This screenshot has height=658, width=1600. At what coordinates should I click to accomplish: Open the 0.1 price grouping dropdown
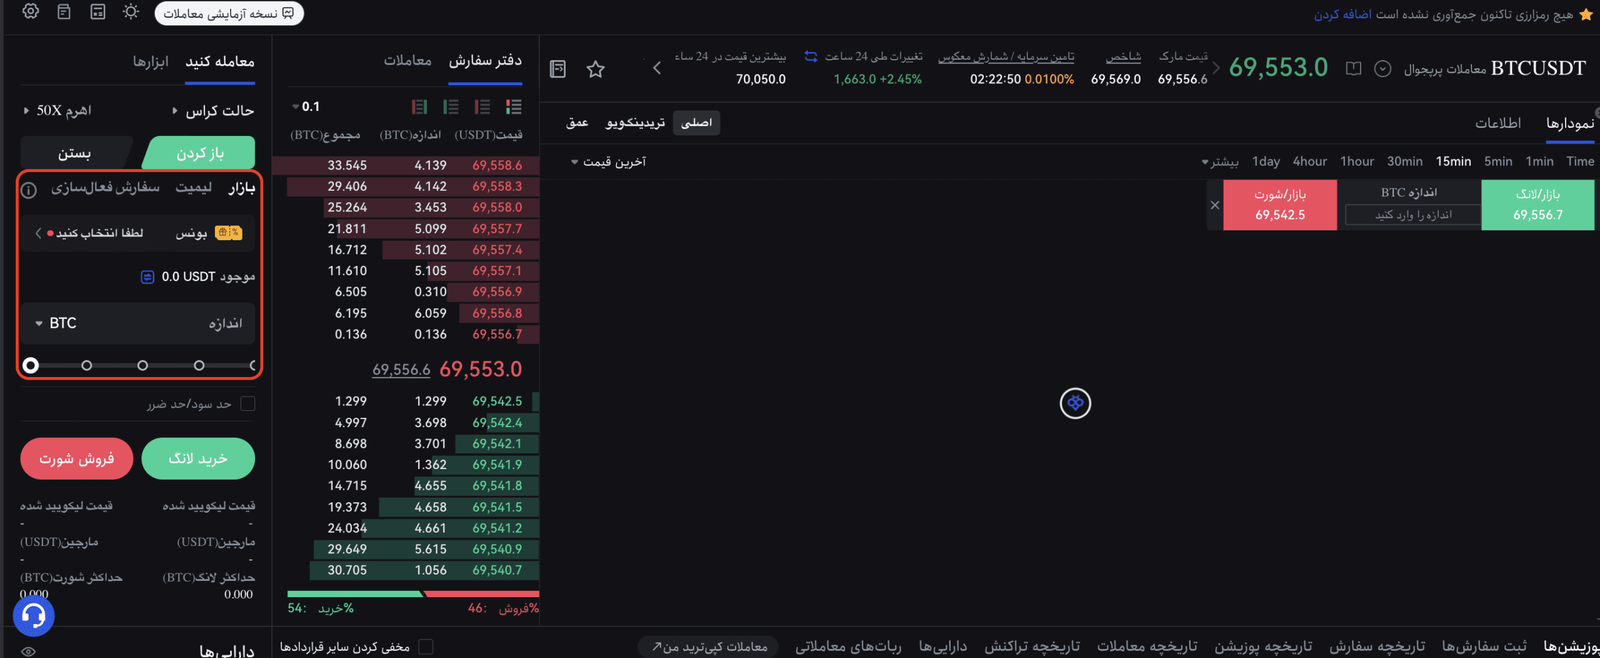tap(306, 106)
